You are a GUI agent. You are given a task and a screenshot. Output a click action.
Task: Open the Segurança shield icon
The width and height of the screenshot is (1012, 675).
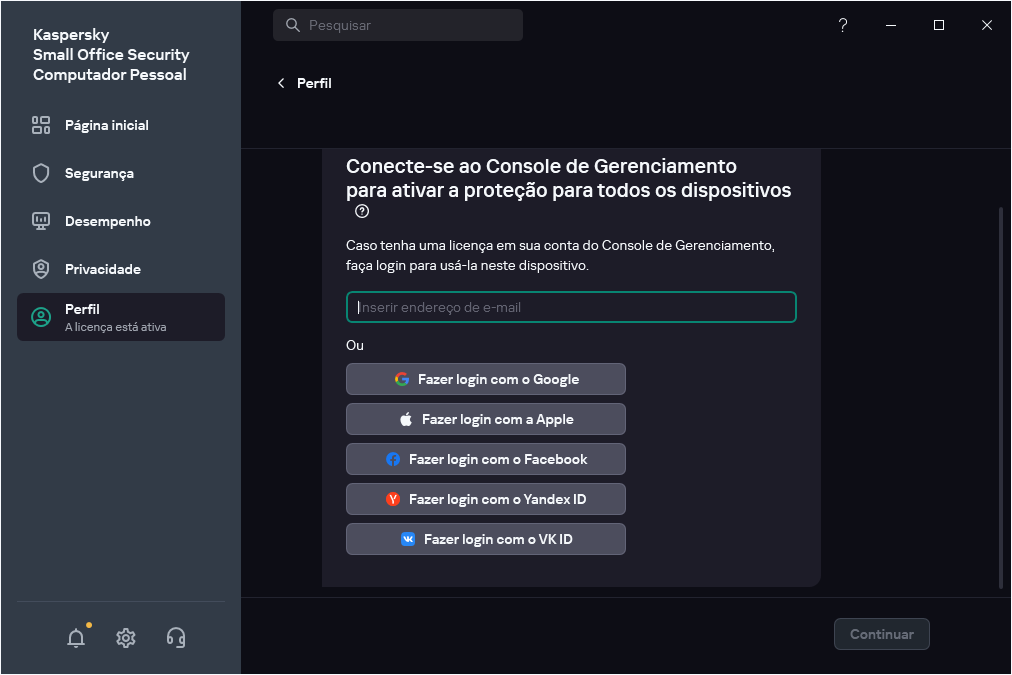40,173
